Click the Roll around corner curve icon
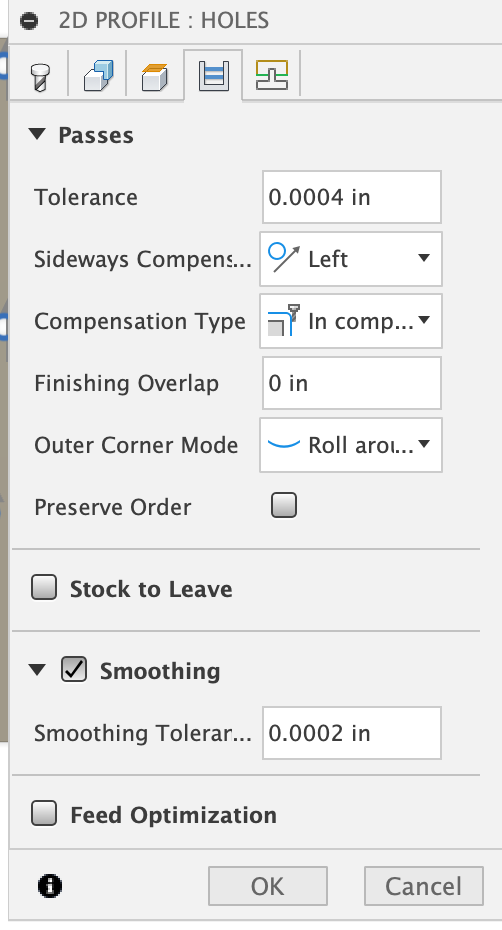The height and width of the screenshot is (930, 502). point(284,445)
